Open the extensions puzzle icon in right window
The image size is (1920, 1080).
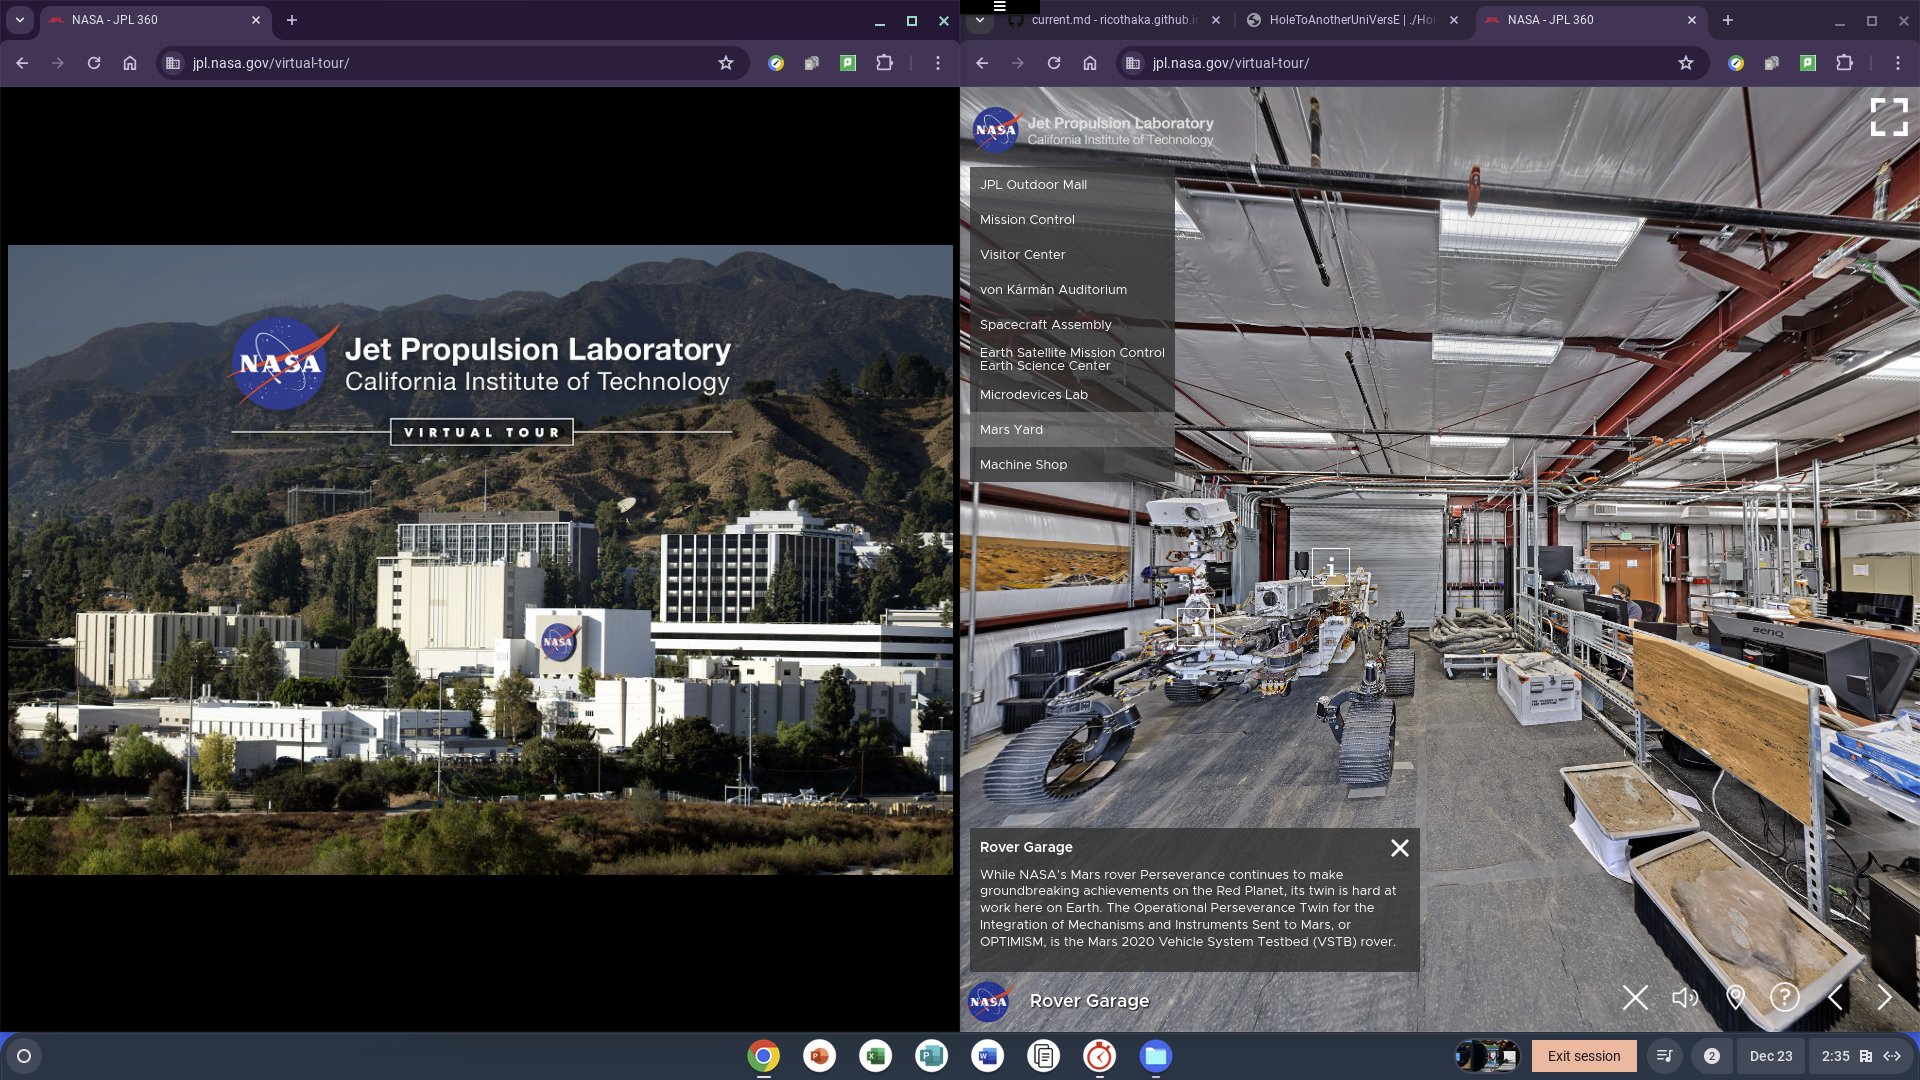click(1844, 63)
